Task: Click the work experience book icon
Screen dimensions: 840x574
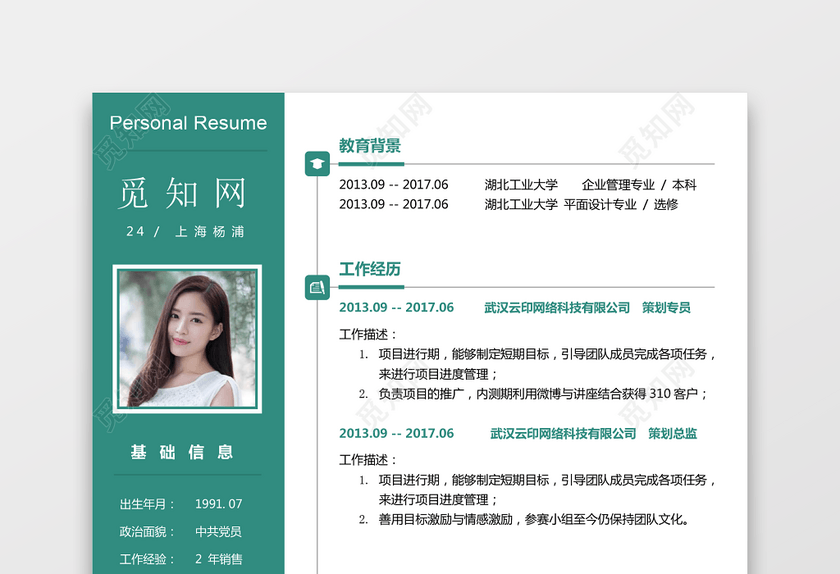Action: point(317,287)
